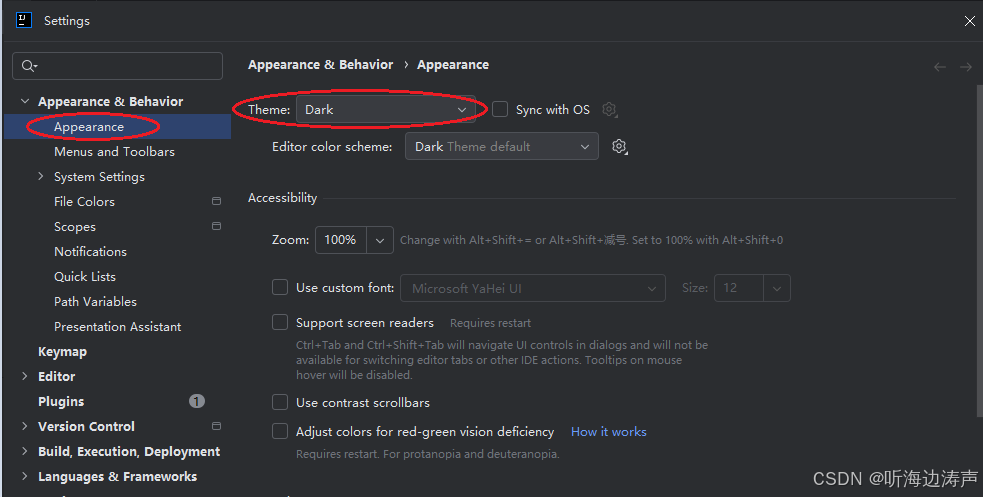Click the Version Control project-level icon
983x497 pixels.
216,426
